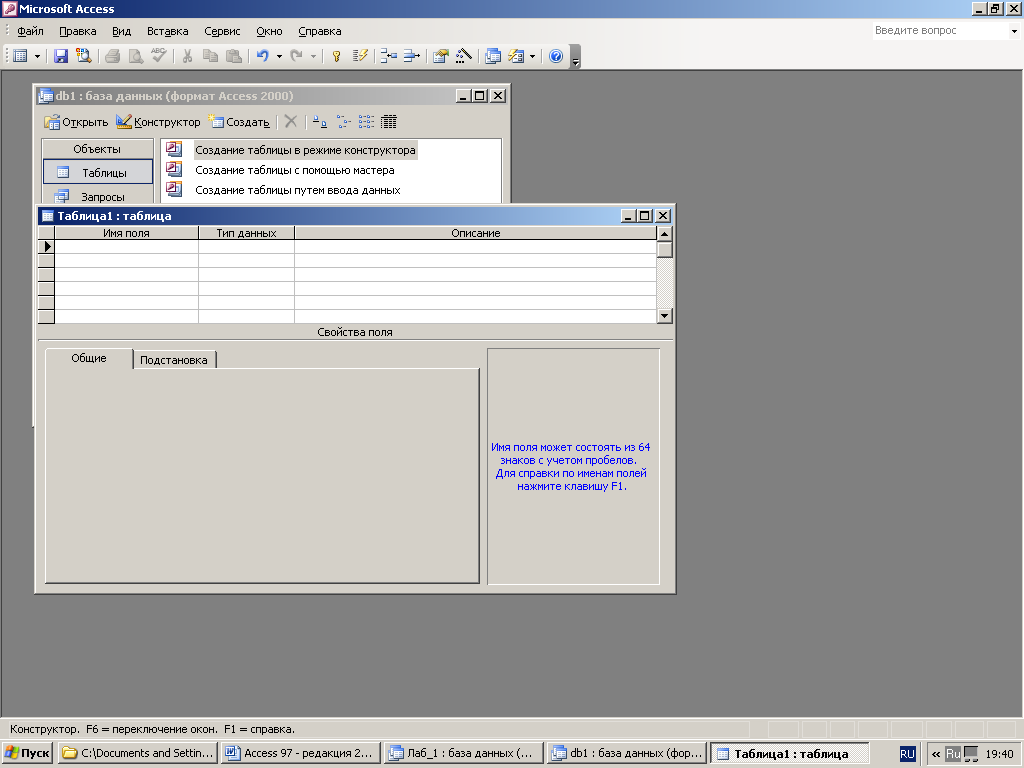The height and width of the screenshot is (768, 1024).
Task: Click the Properties icon in toolbar
Action: [x=441, y=56]
